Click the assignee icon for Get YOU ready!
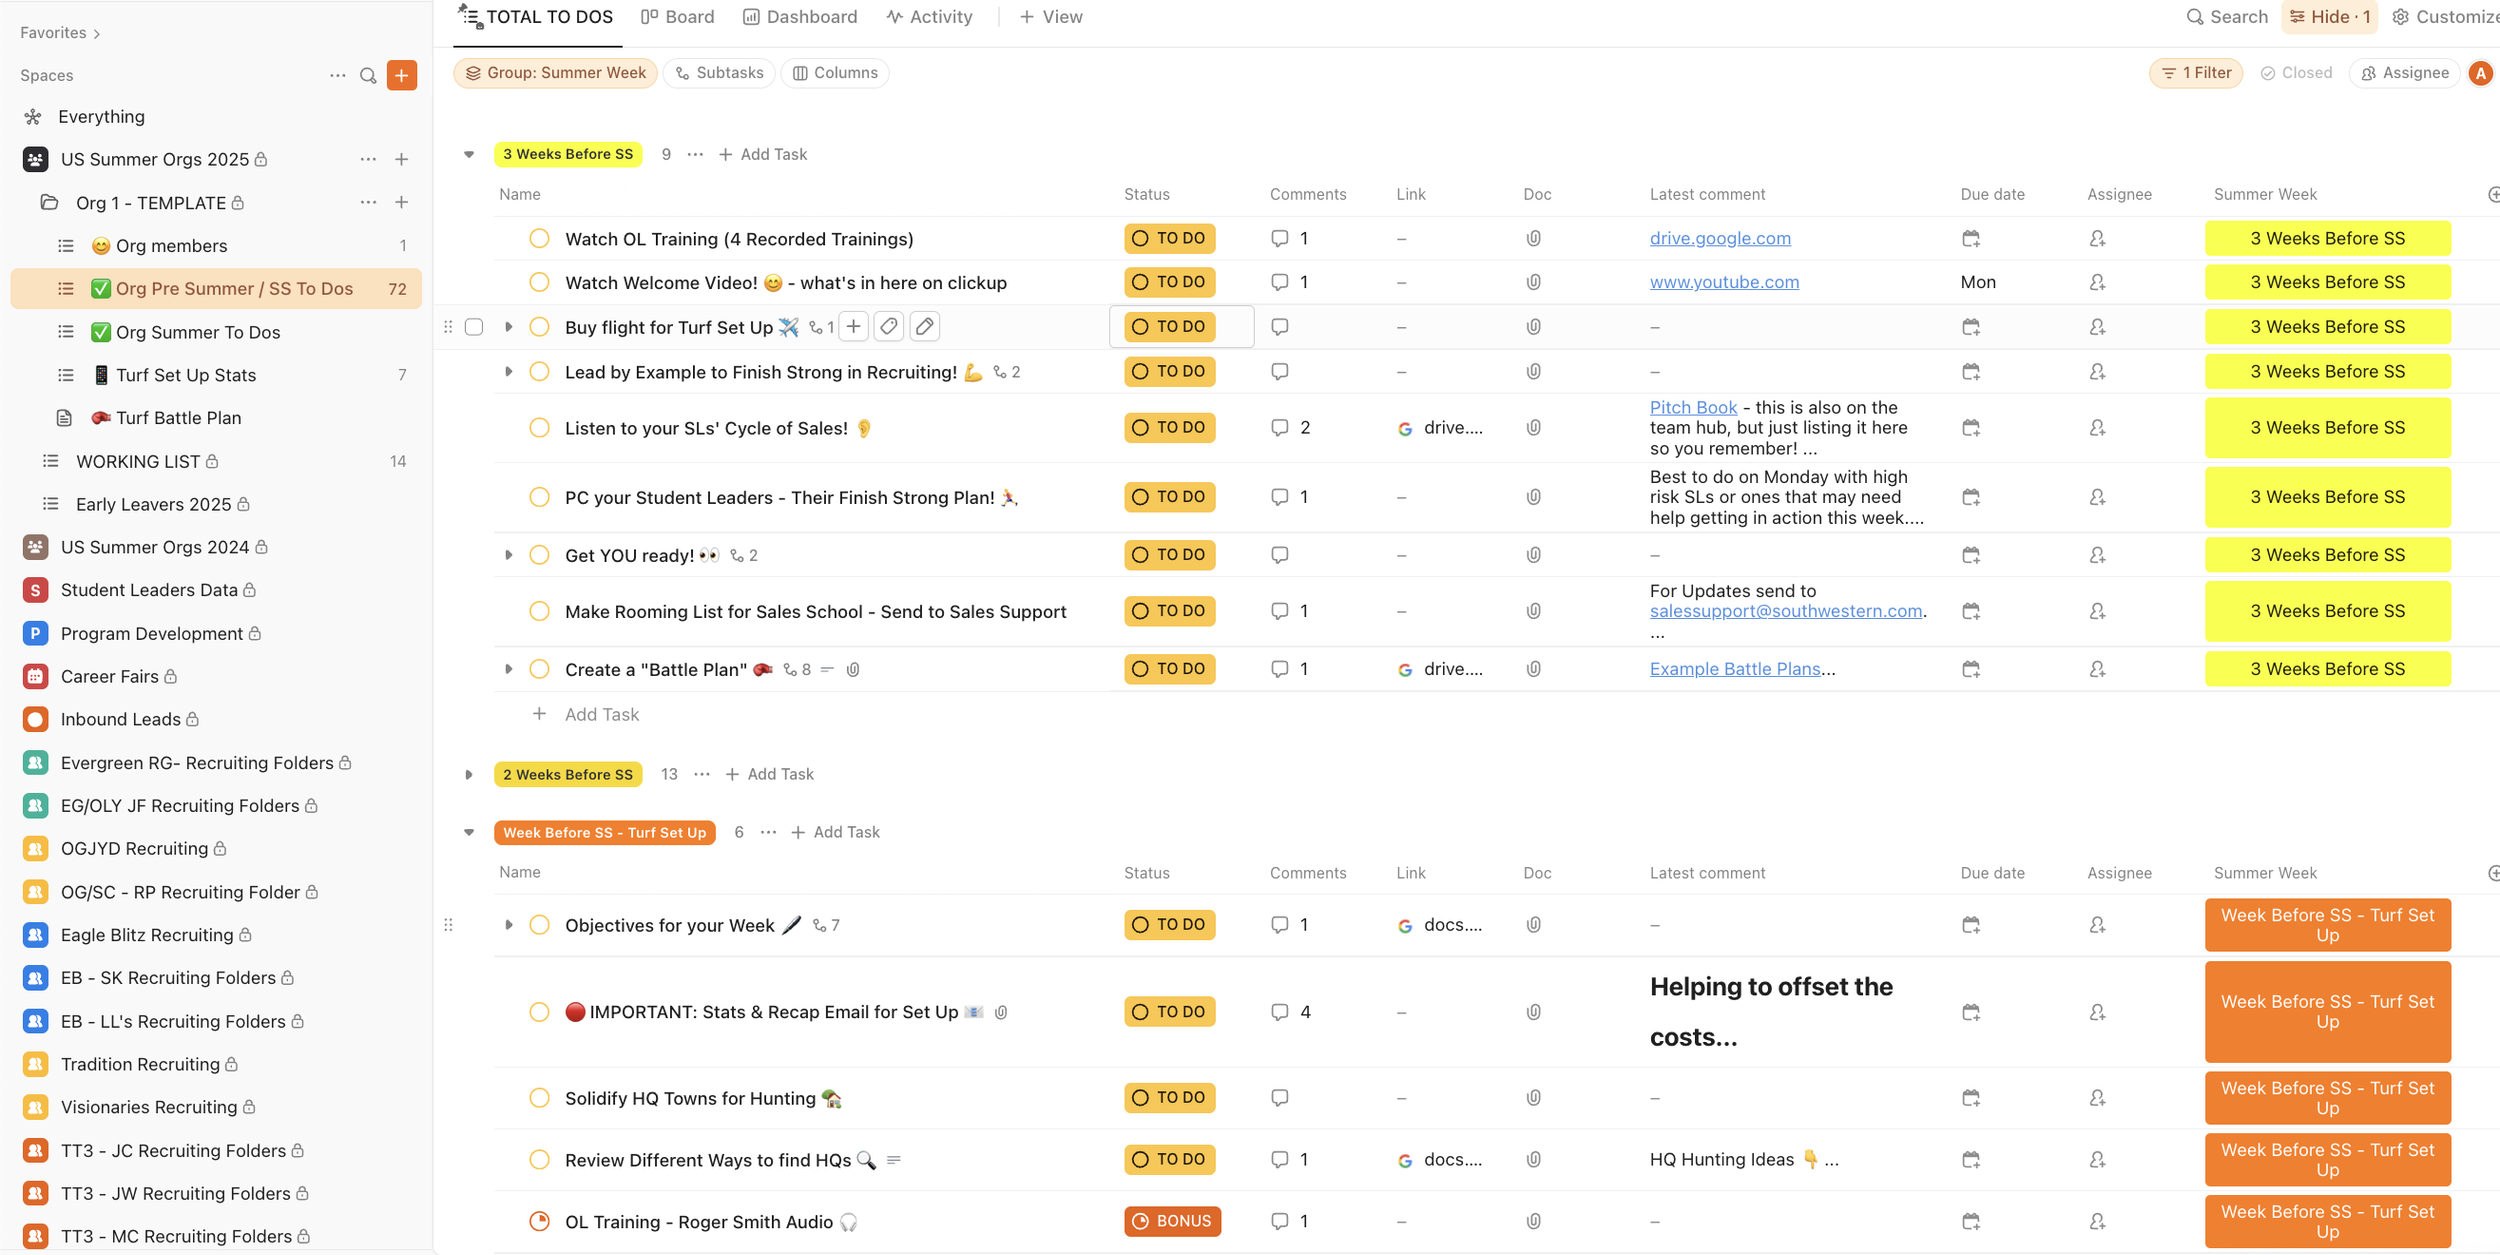The image size is (2500, 1255). [2097, 555]
